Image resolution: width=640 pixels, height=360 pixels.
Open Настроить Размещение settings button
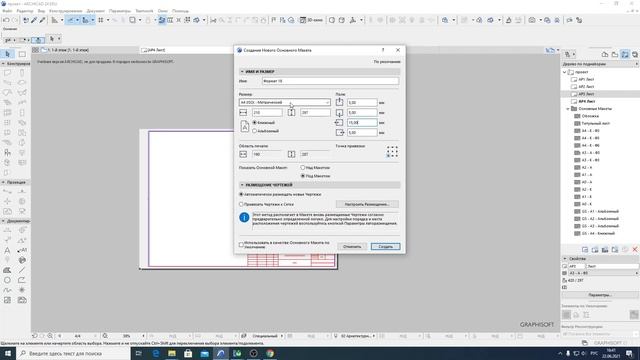pos(367,204)
